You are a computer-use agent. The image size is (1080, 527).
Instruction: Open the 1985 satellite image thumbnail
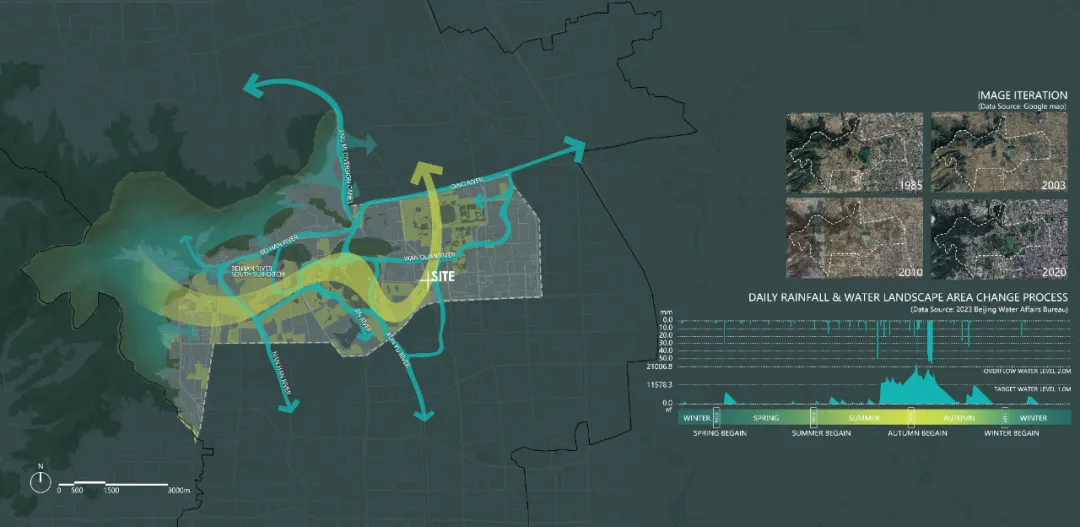[x=852, y=151]
